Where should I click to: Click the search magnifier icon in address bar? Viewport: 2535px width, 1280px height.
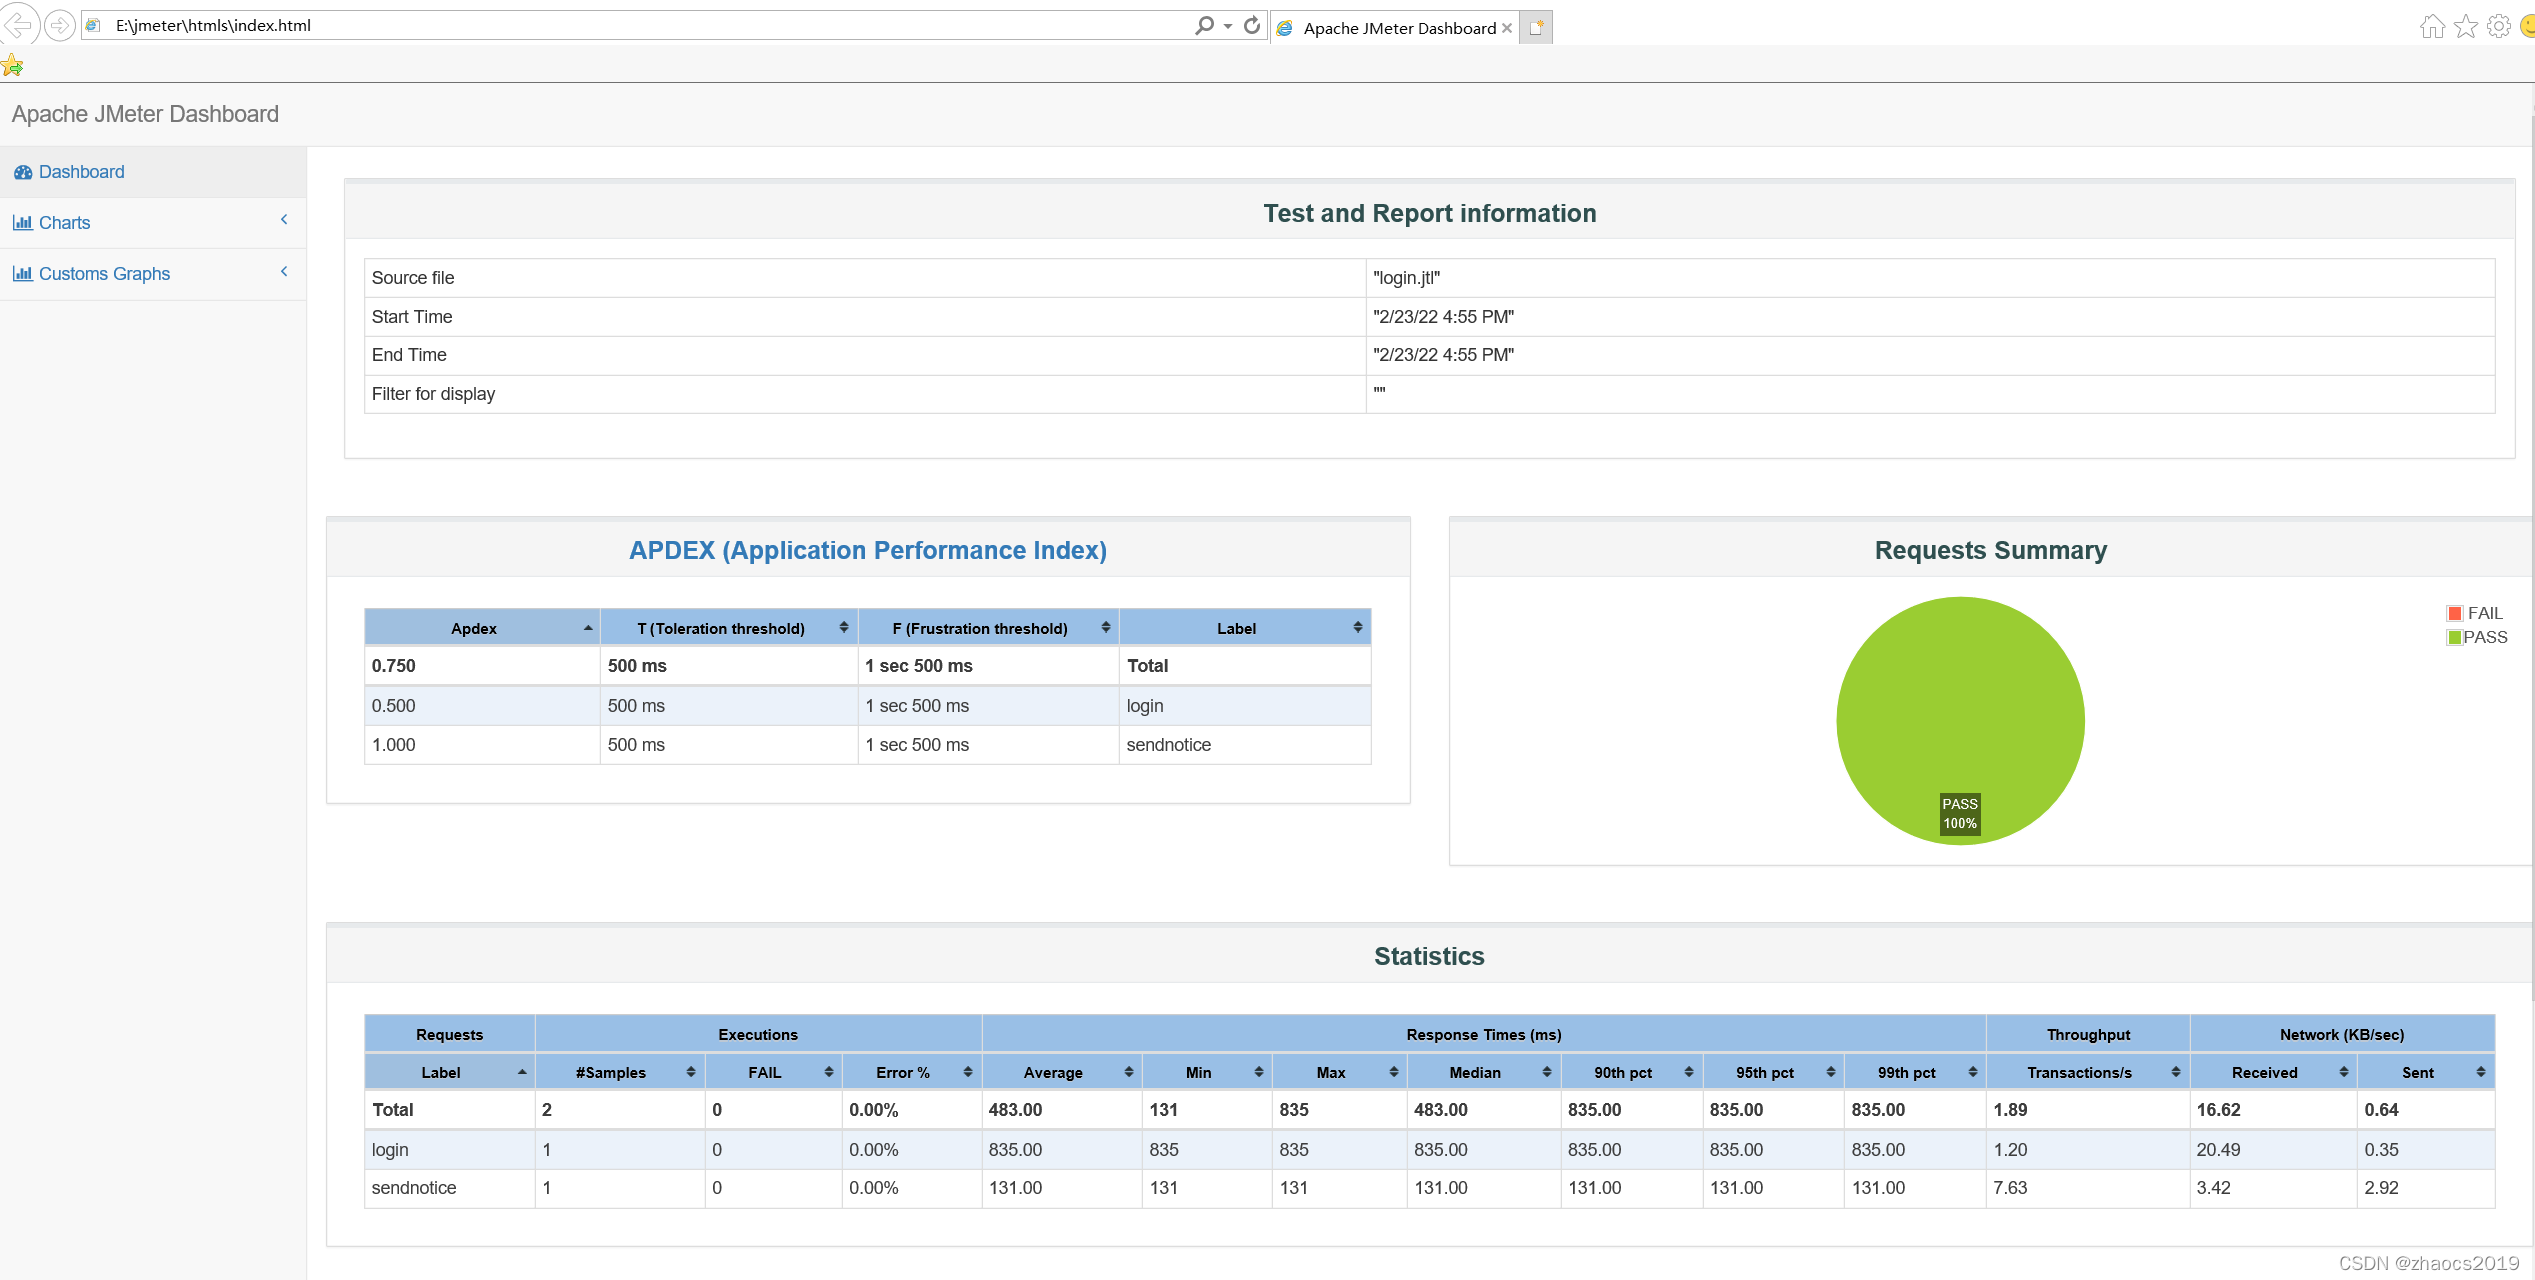[1204, 25]
